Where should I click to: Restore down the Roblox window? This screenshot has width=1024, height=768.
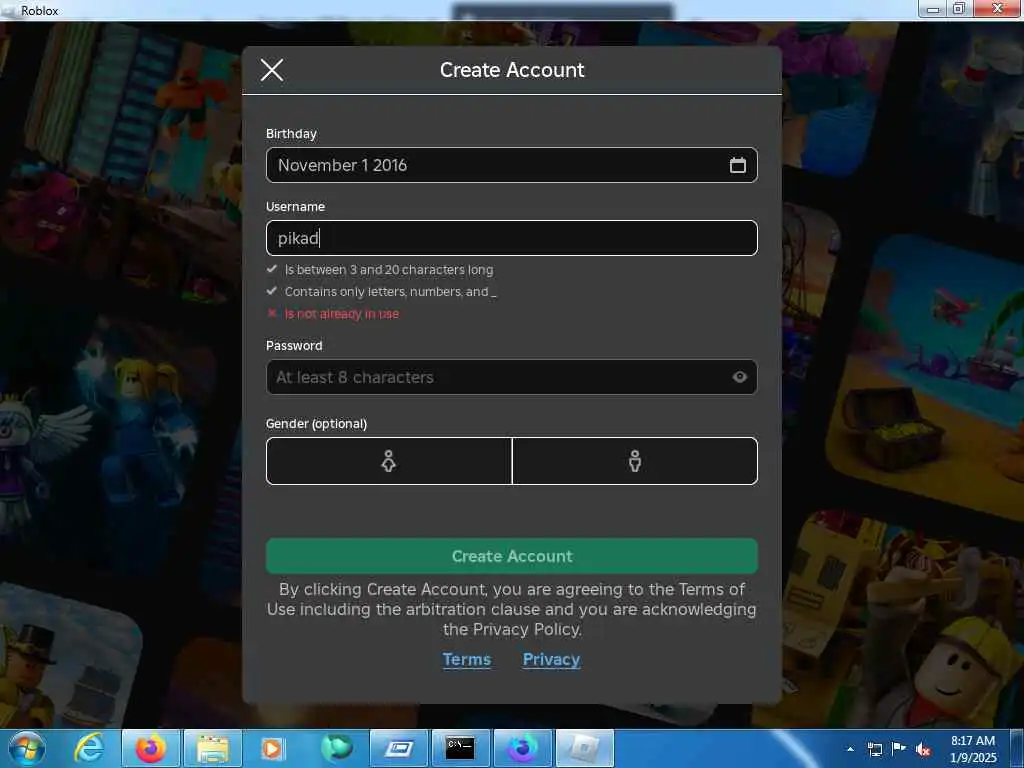(x=959, y=9)
